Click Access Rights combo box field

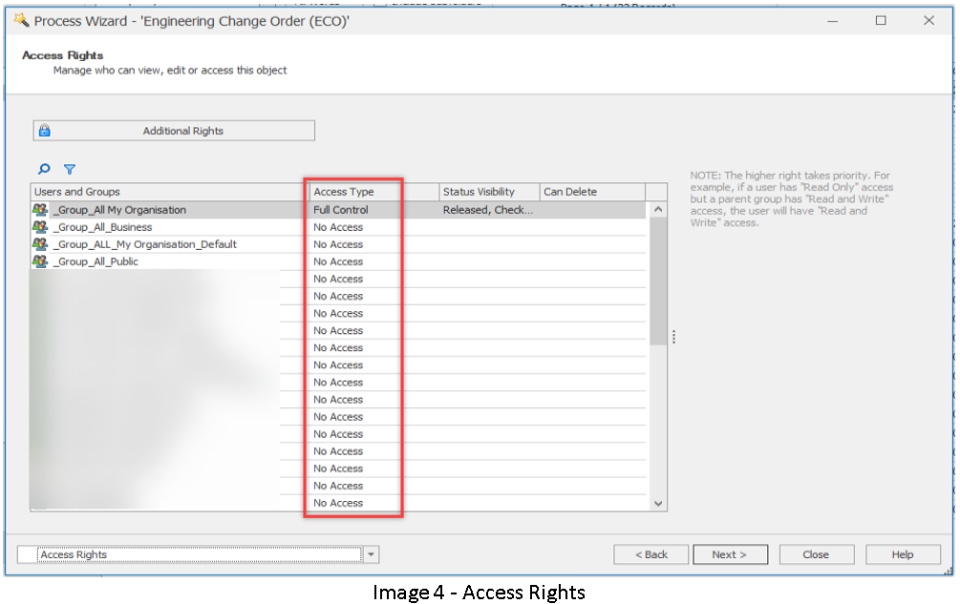pos(198,554)
